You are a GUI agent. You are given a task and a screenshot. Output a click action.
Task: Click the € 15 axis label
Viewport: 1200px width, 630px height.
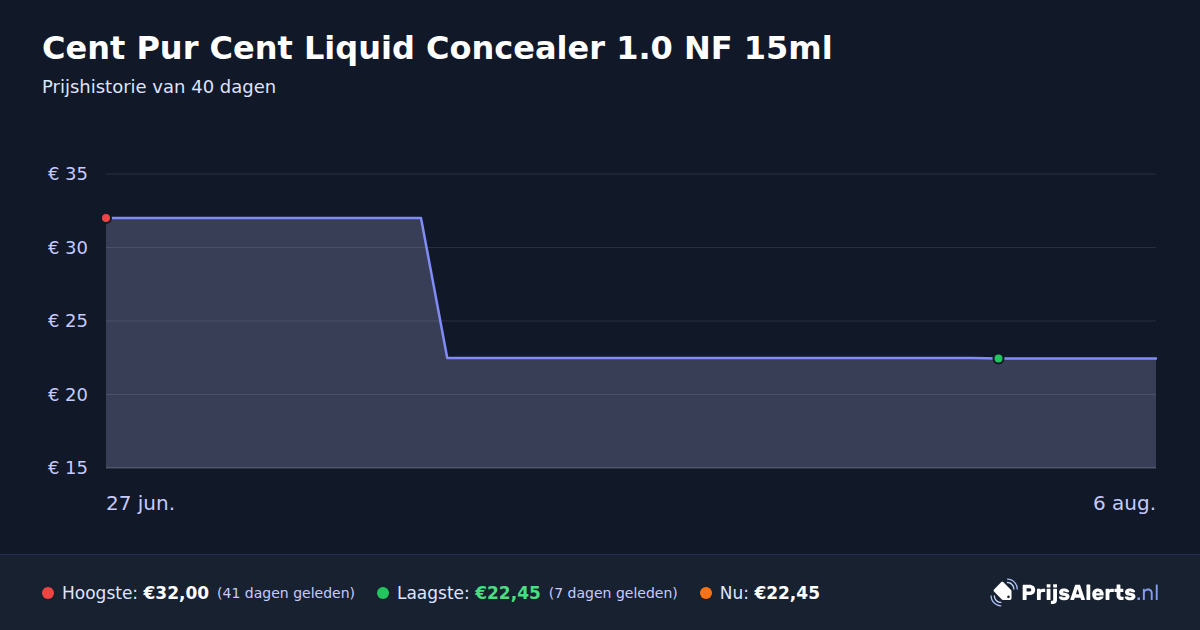[67, 468]
